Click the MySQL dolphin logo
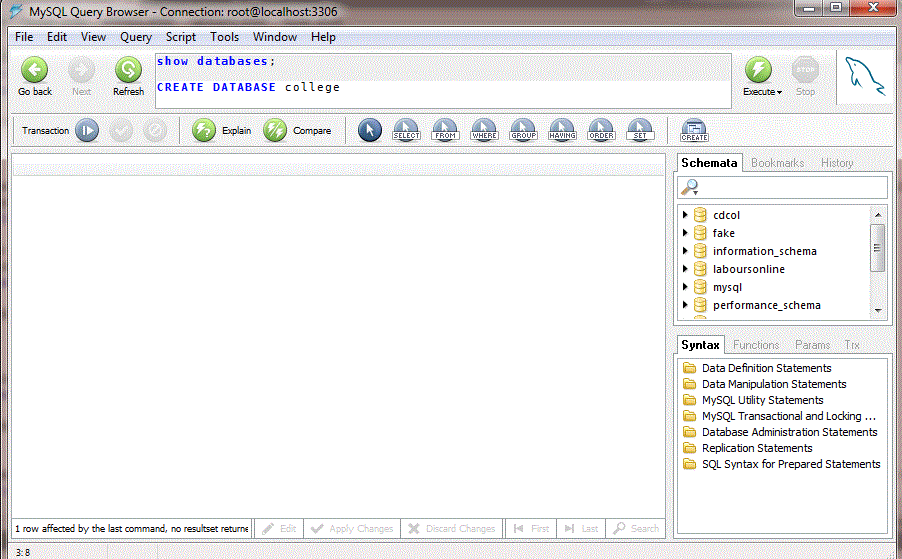This screenshot has width=902, height=559. (x=865, y=76)
